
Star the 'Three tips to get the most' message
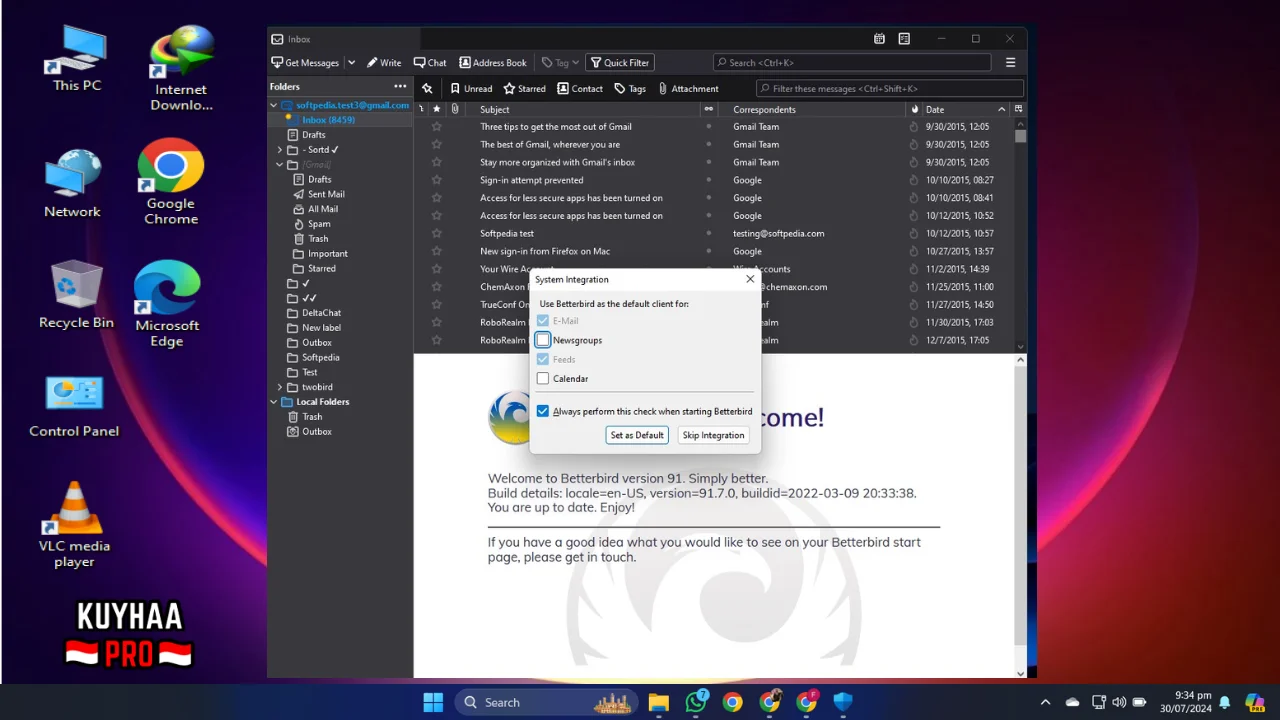pos(436,127)
